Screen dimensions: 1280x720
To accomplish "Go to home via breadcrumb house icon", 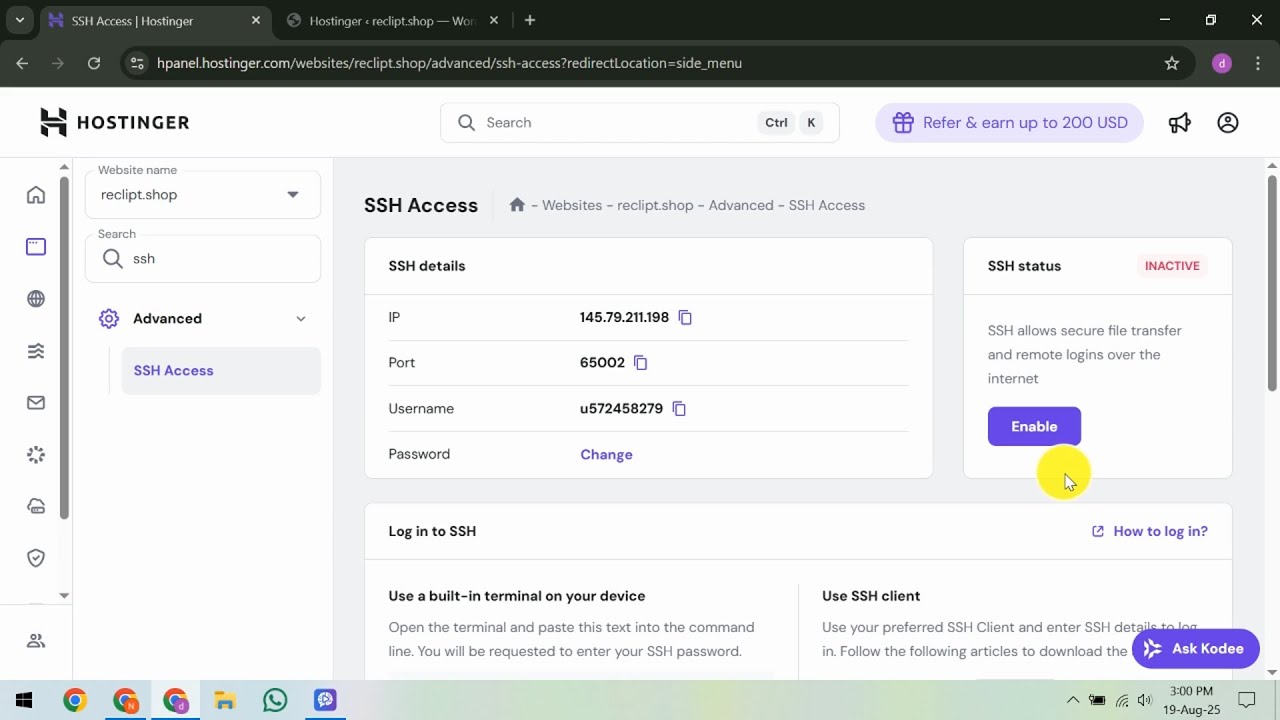I will point(517,205).
